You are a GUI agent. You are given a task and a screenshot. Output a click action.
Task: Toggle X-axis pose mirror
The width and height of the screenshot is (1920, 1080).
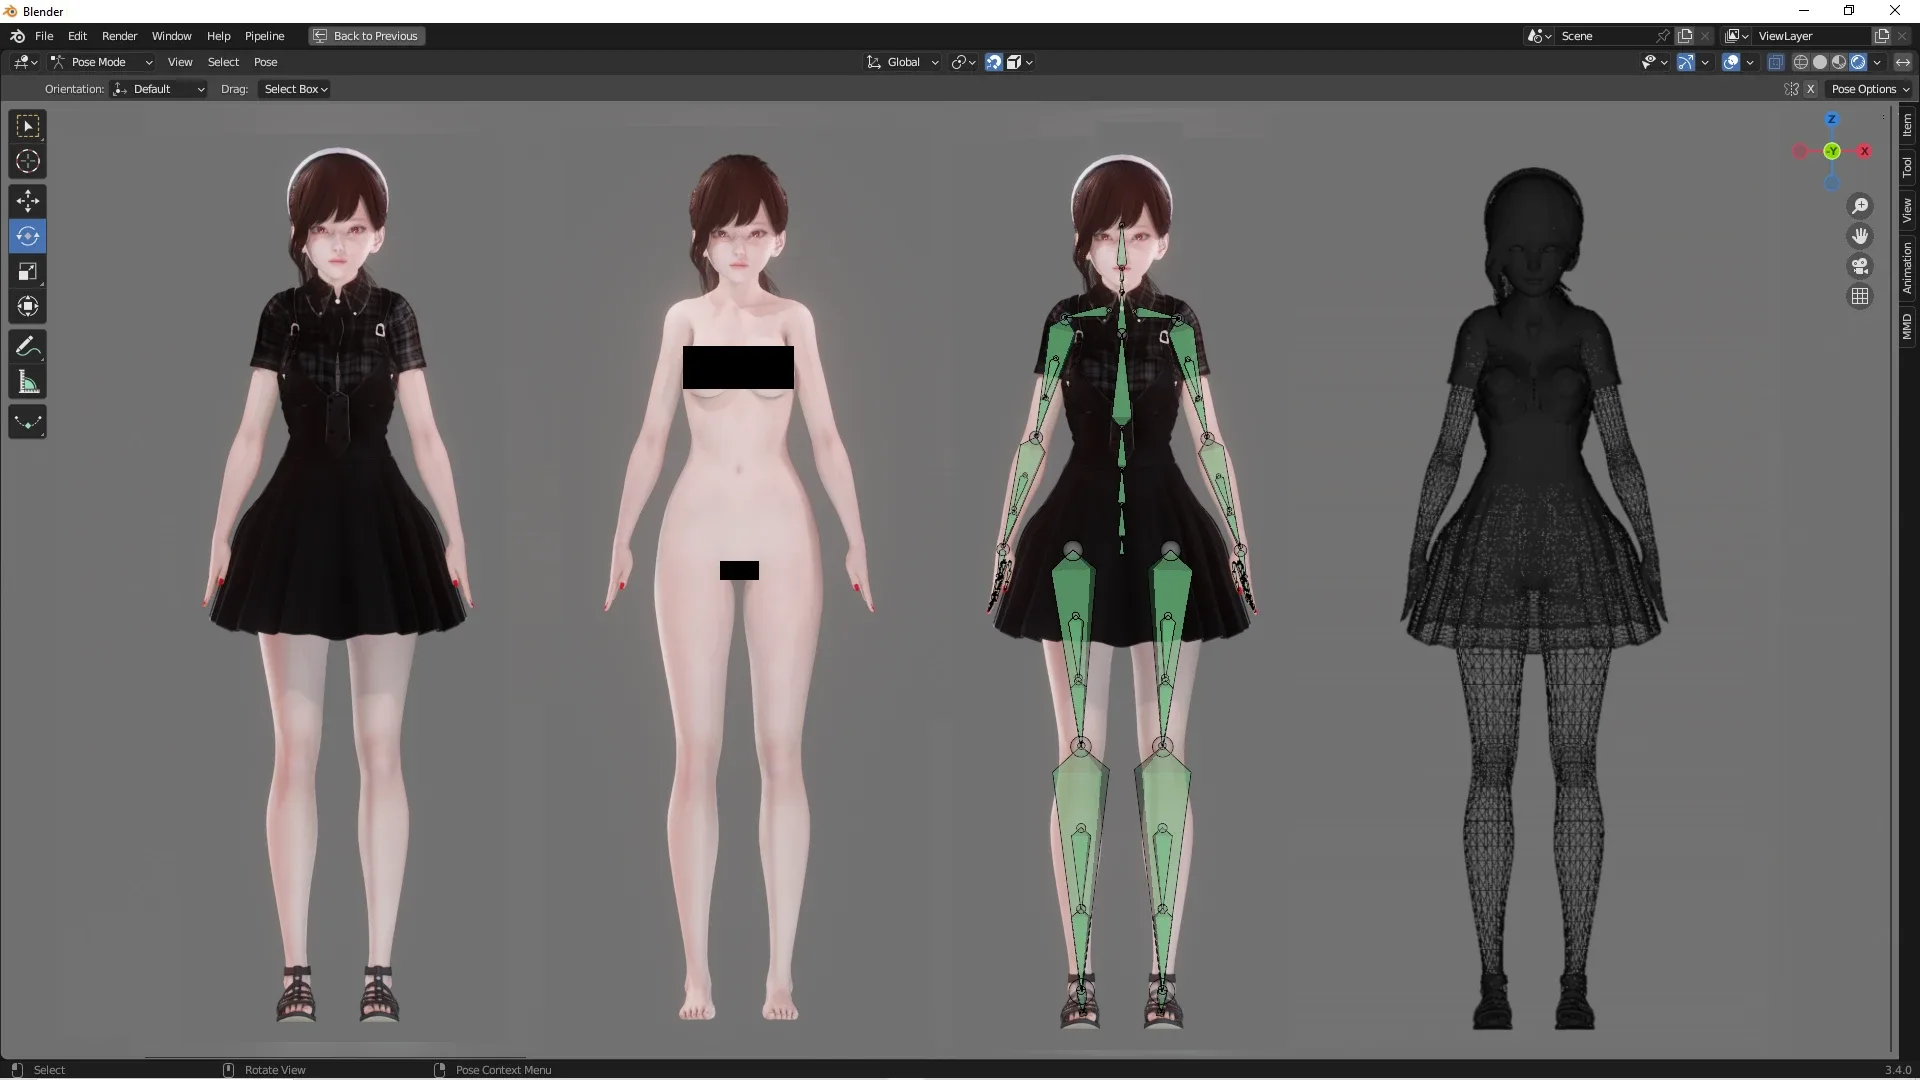tap(1810, 89)
